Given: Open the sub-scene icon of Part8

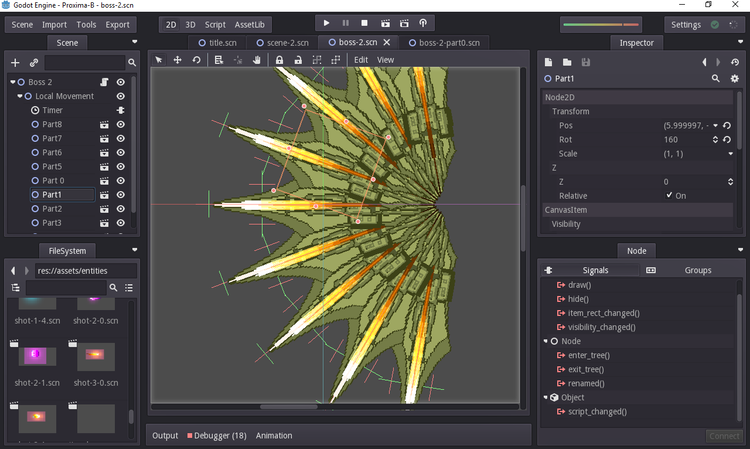Looking at the screenshot, I should coord(104,124).
